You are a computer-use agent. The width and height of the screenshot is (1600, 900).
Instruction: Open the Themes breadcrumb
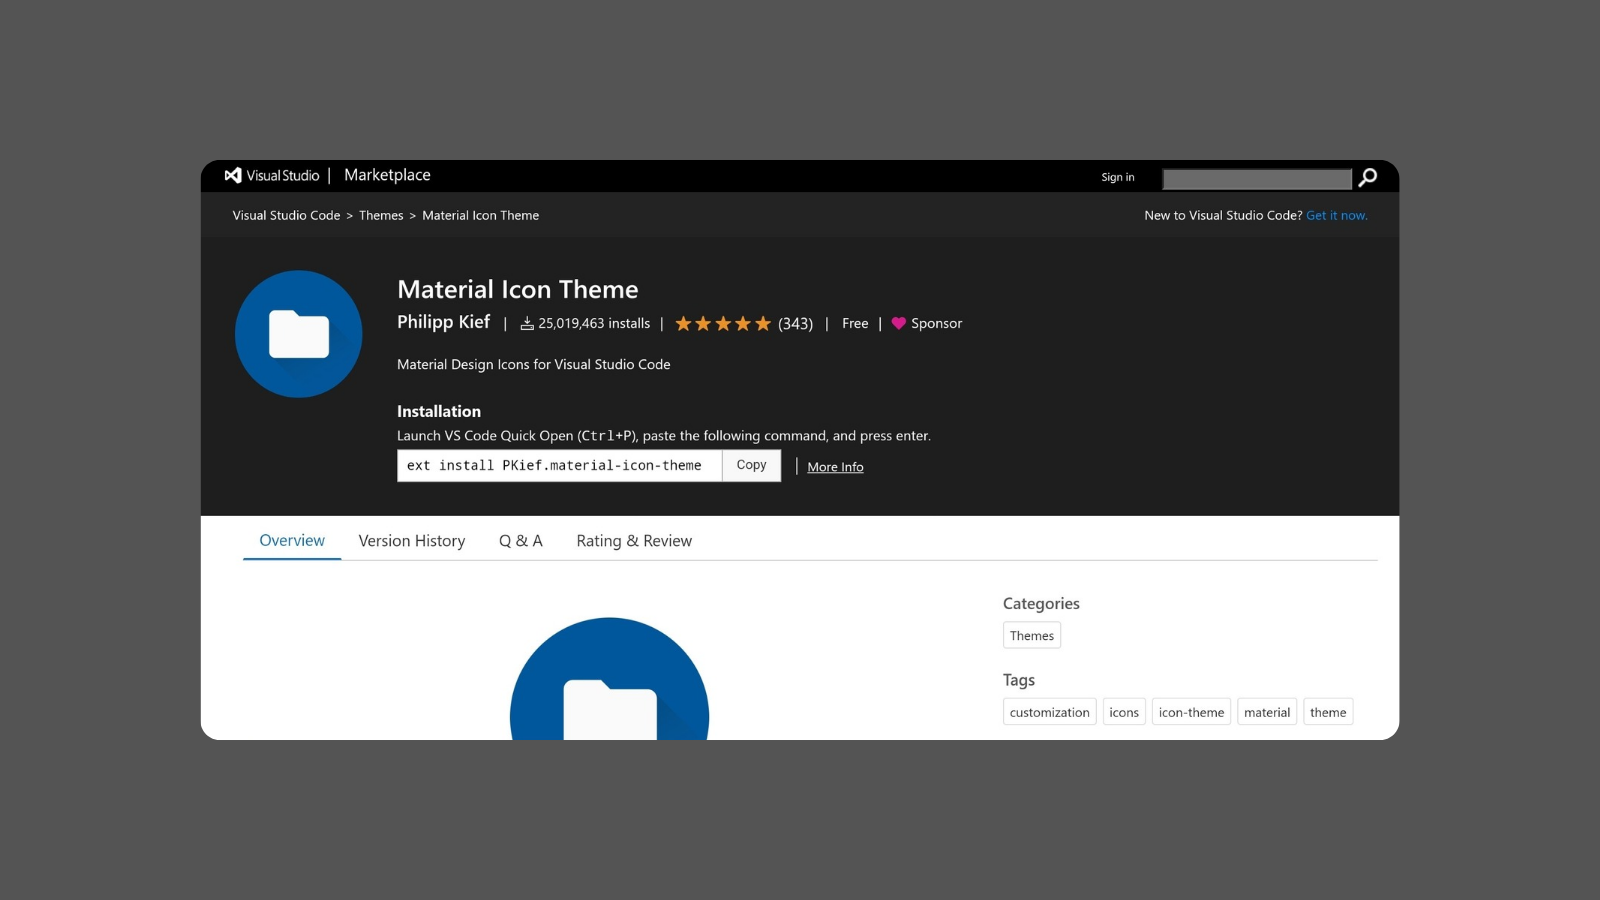click(x=381, y=215)
